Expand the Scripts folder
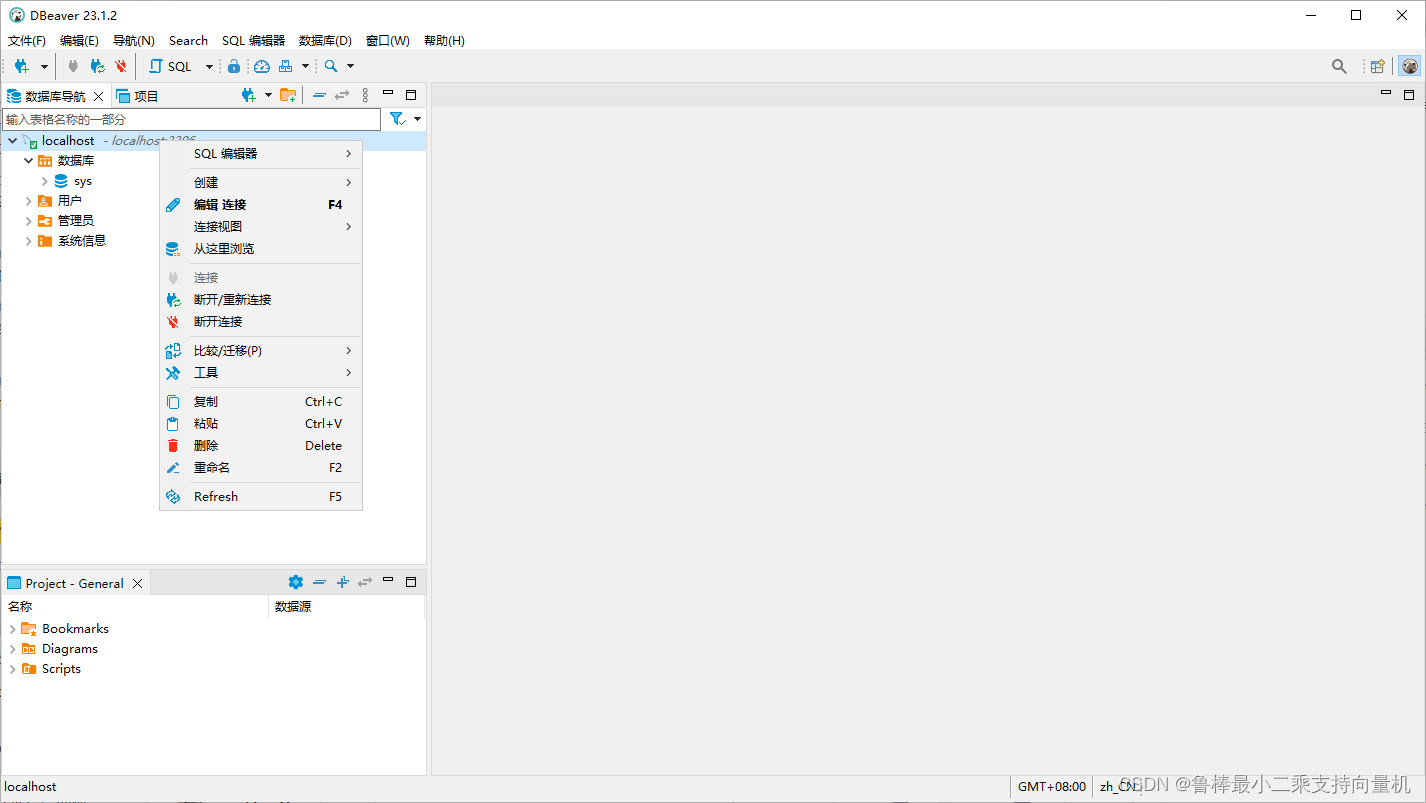1426x803 pixels. (x=12, y=669)
